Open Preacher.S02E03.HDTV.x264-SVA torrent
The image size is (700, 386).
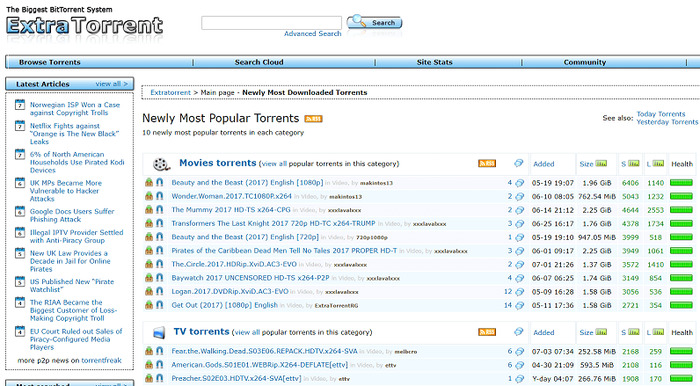click(x=236, y=378)
